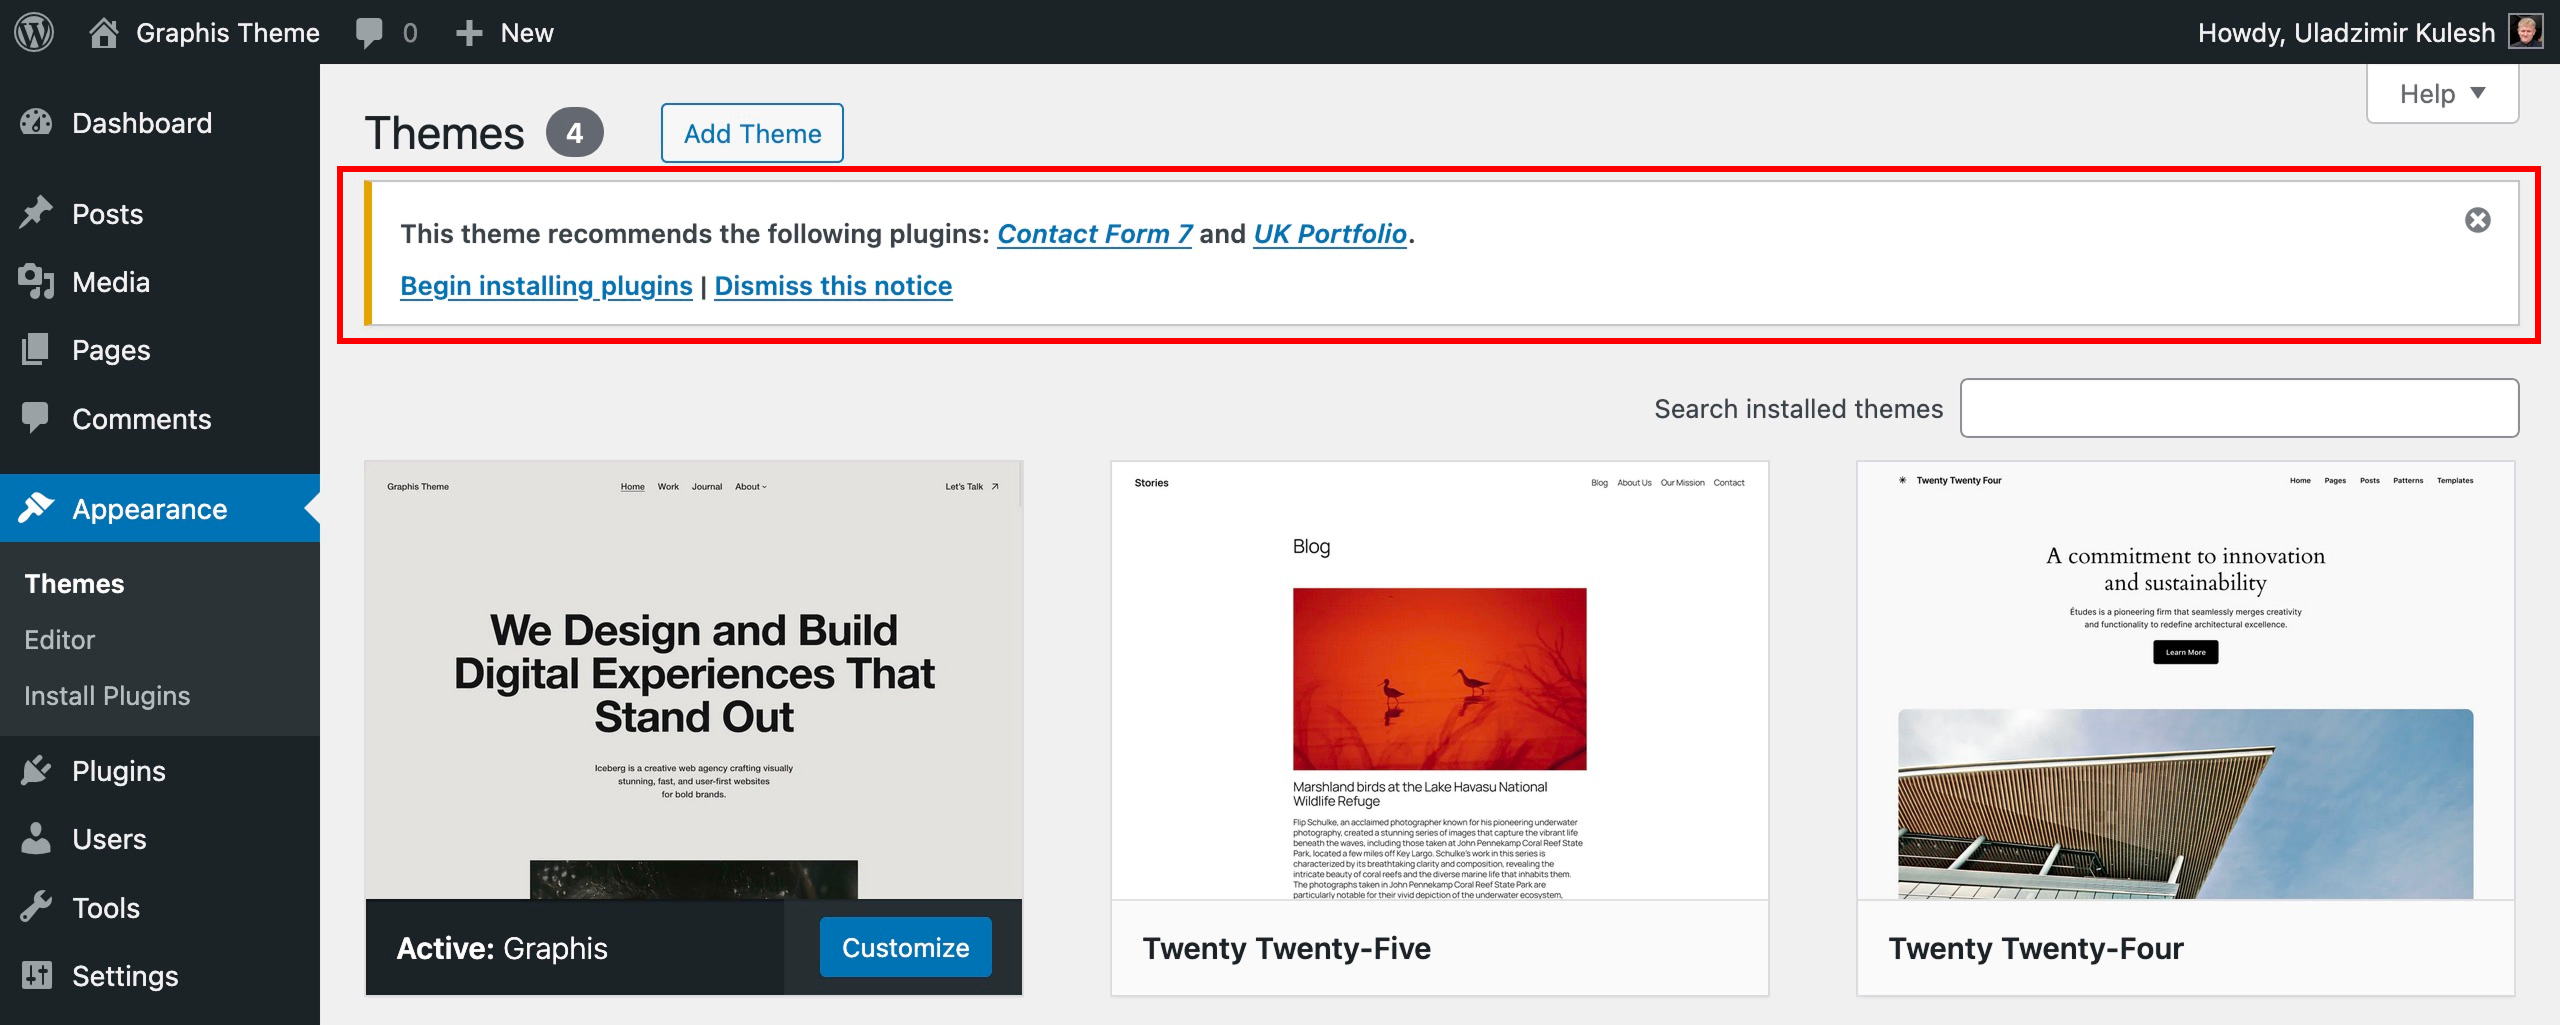Dismiss the notice with the X icon

tap(2477, 220)
